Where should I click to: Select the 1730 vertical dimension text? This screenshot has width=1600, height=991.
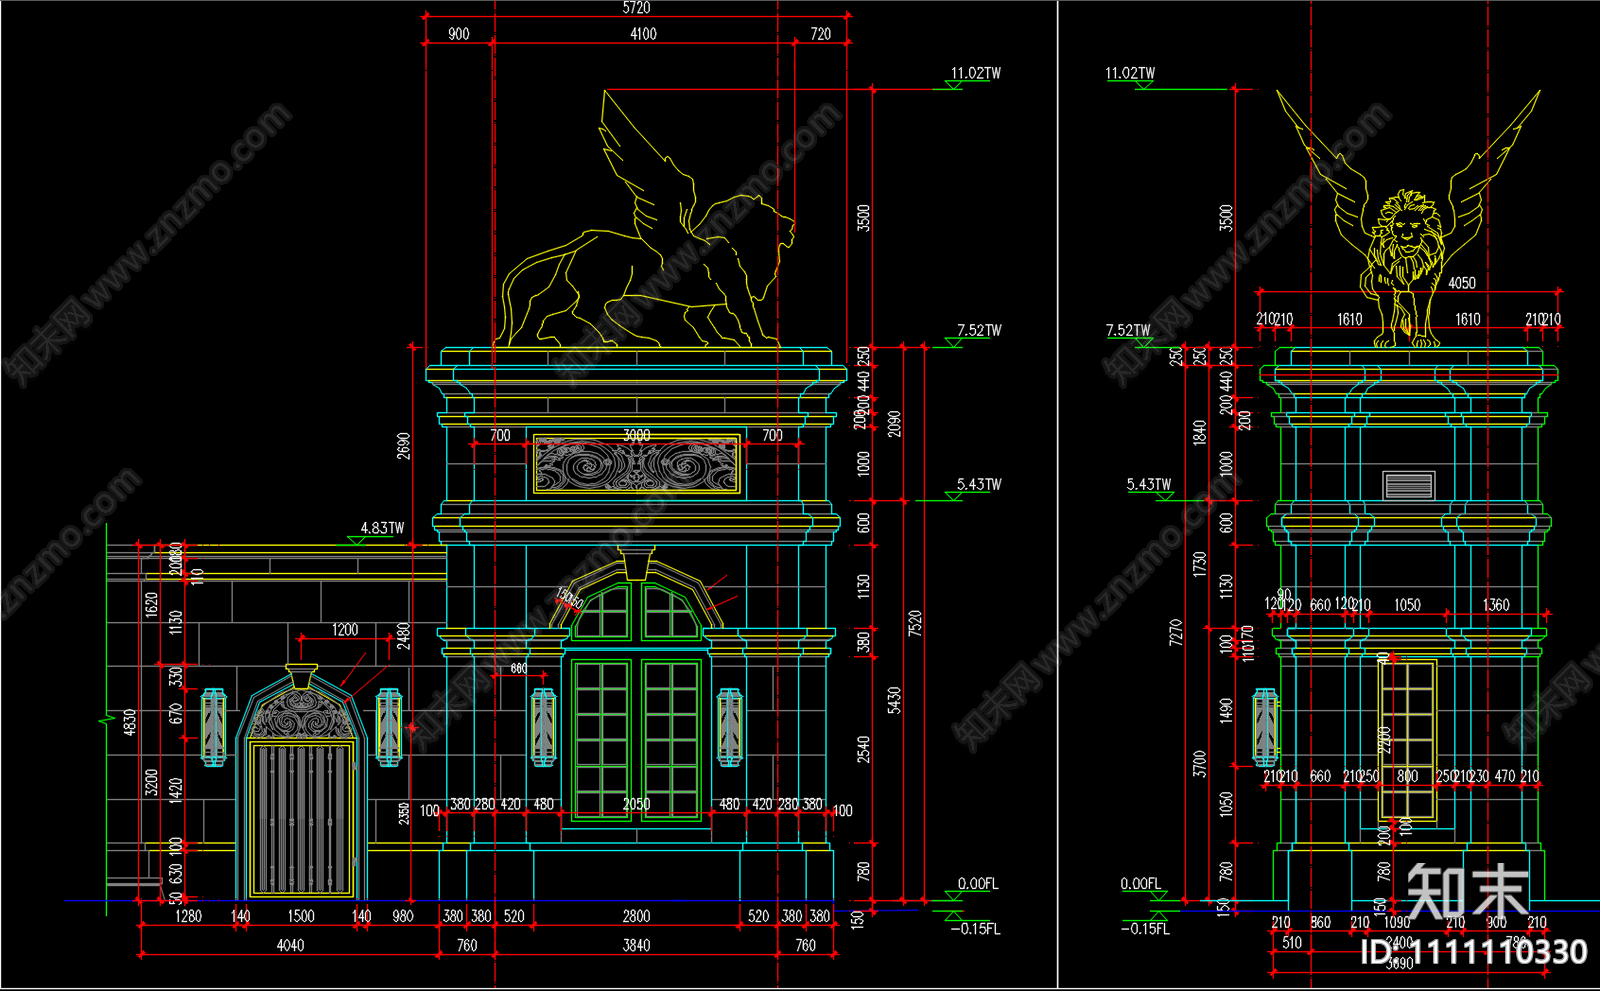(1199, 565)
